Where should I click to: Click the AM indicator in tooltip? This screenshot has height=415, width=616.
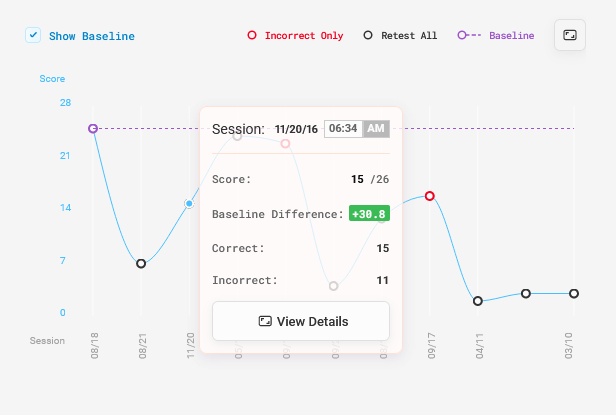tap(376, 129)
